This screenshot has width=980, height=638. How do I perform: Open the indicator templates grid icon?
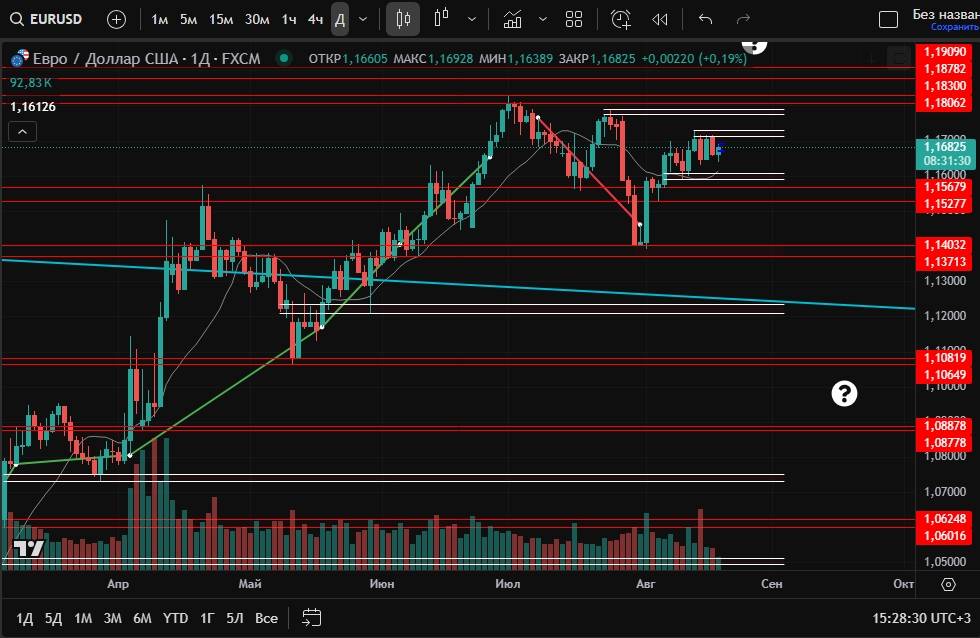pyautogui.click(x=574, y=19)
